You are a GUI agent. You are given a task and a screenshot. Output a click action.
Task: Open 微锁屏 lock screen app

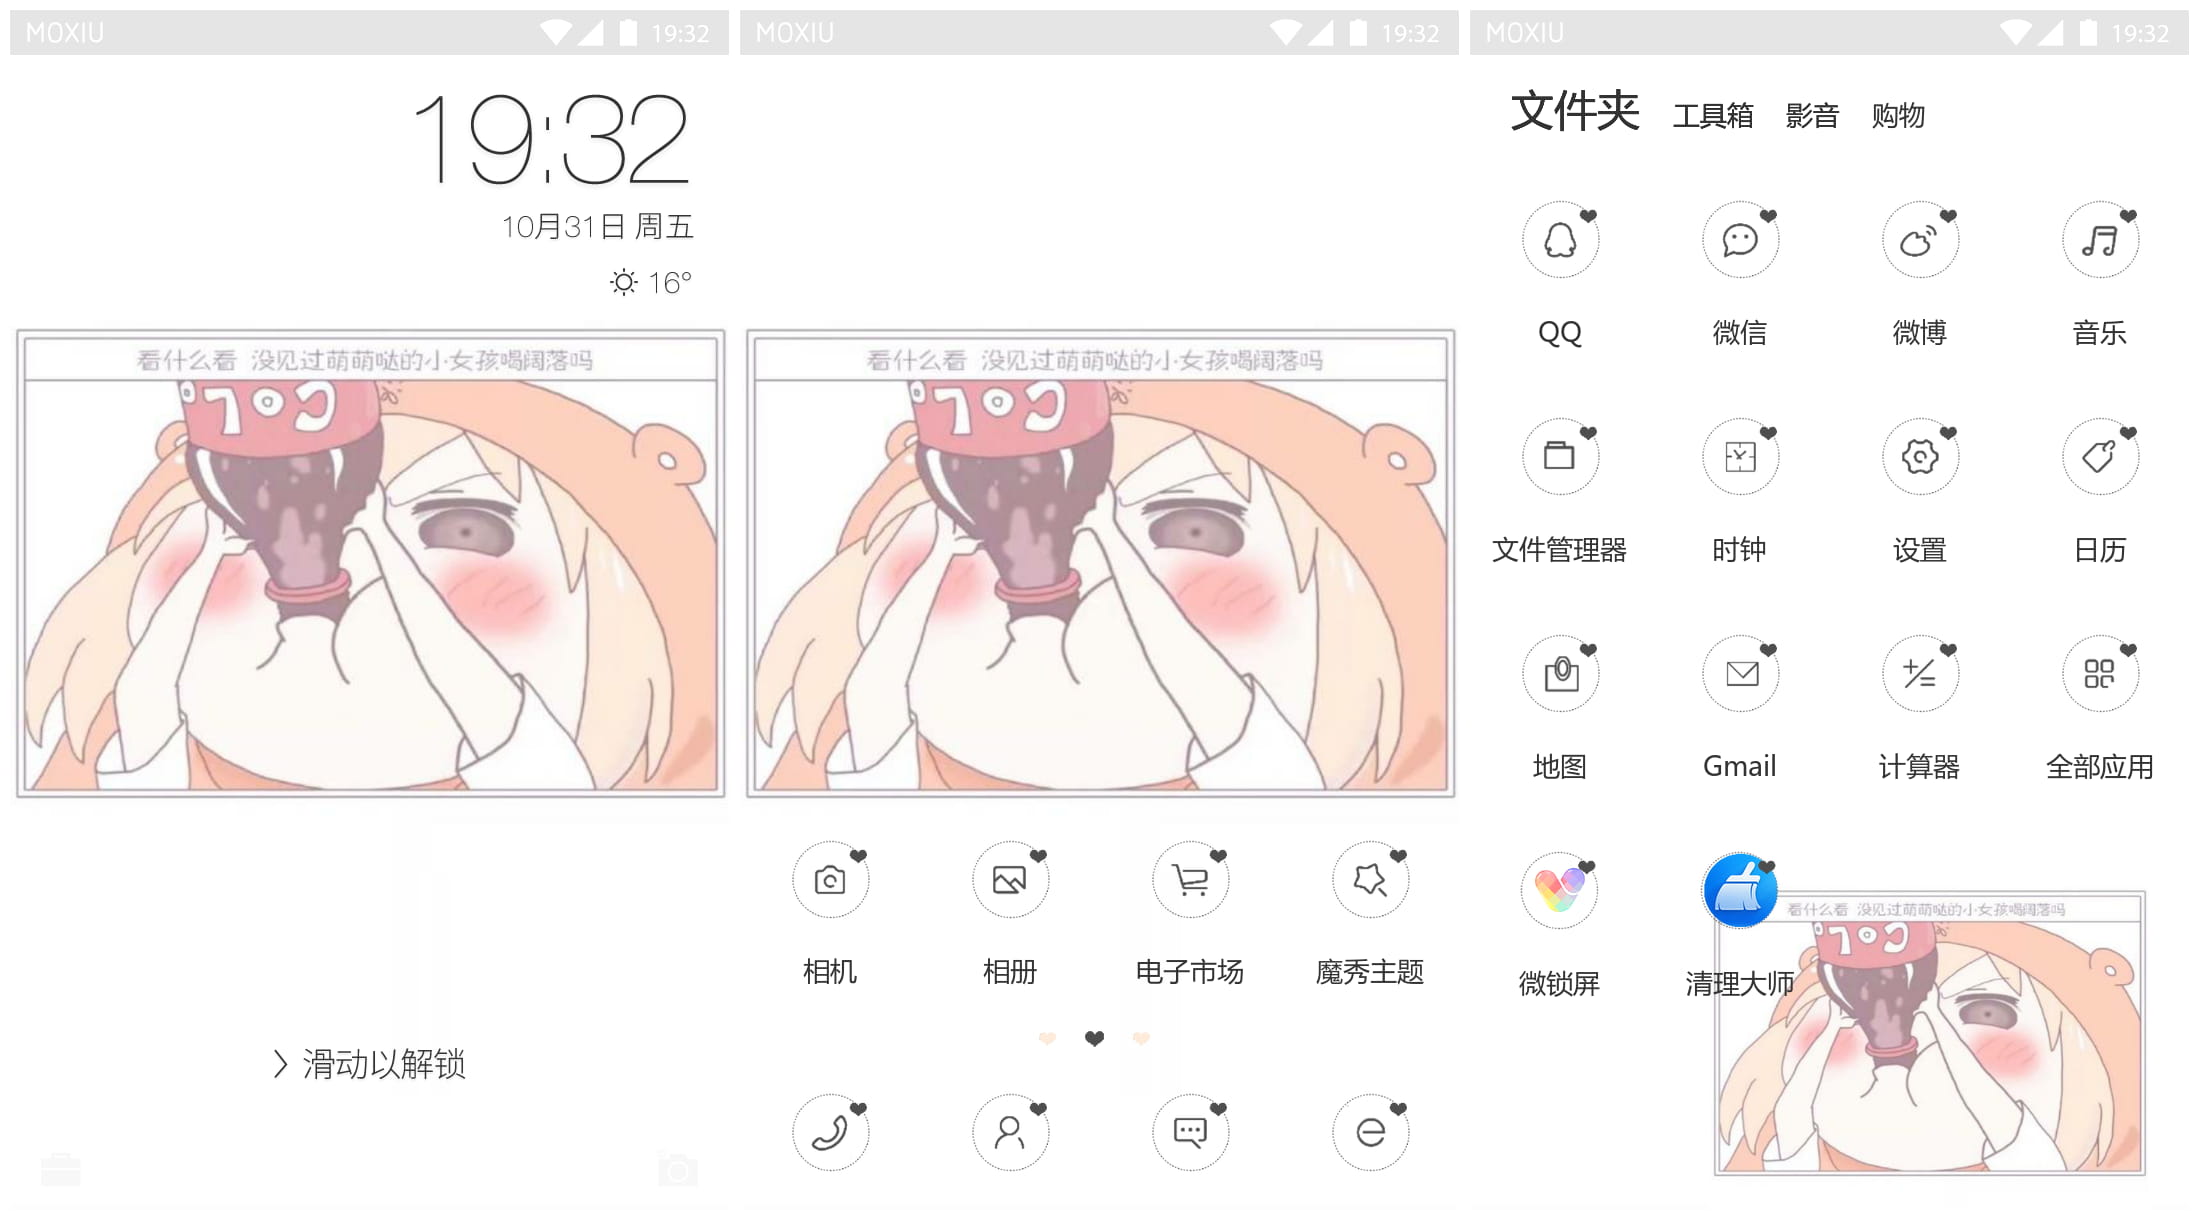point(1562,892)
